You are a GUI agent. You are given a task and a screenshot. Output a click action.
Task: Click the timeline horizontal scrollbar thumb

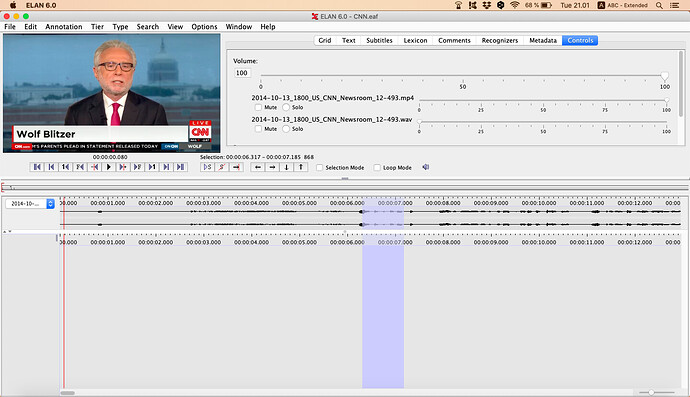point(68,393)
